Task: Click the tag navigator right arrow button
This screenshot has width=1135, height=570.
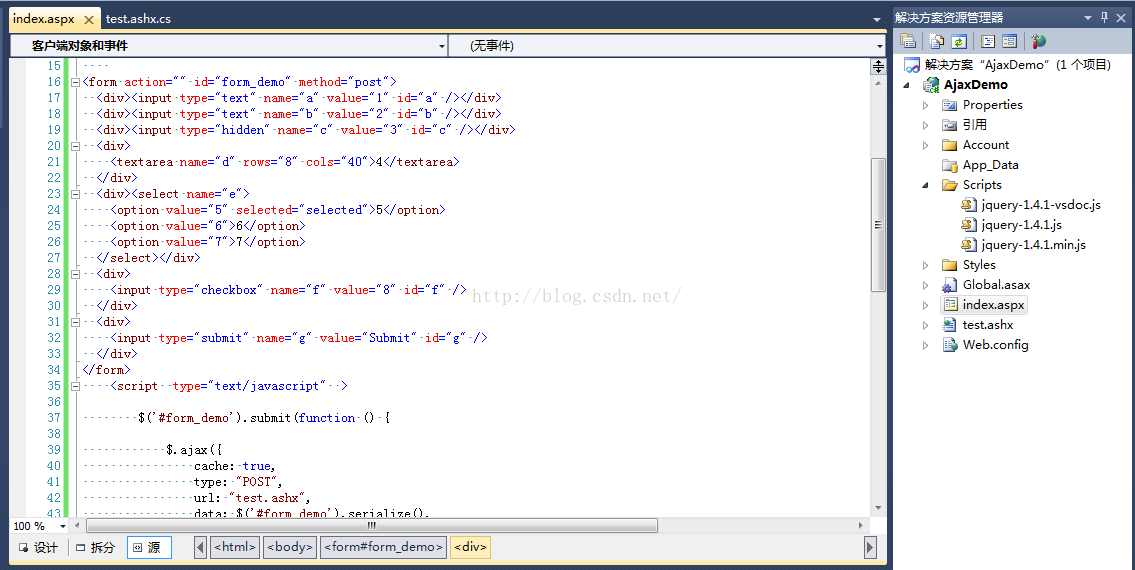Action: click(x=871, y=548)
